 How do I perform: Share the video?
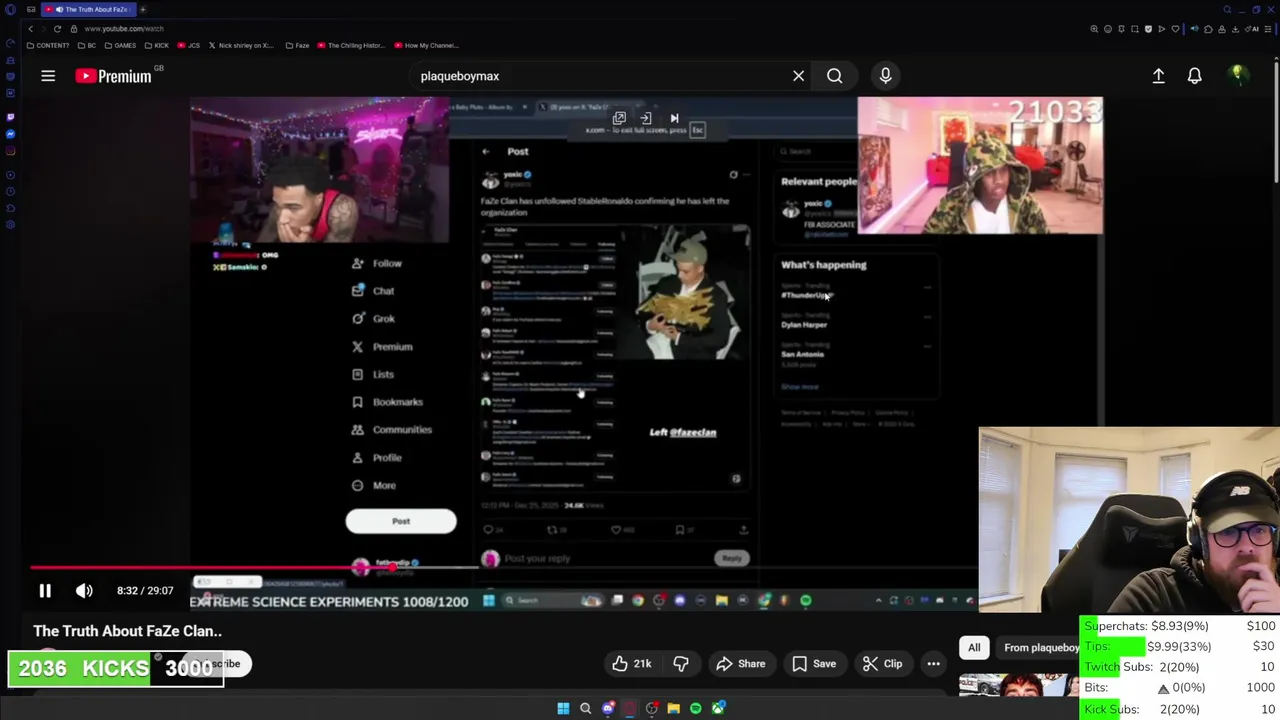point(740,664)
